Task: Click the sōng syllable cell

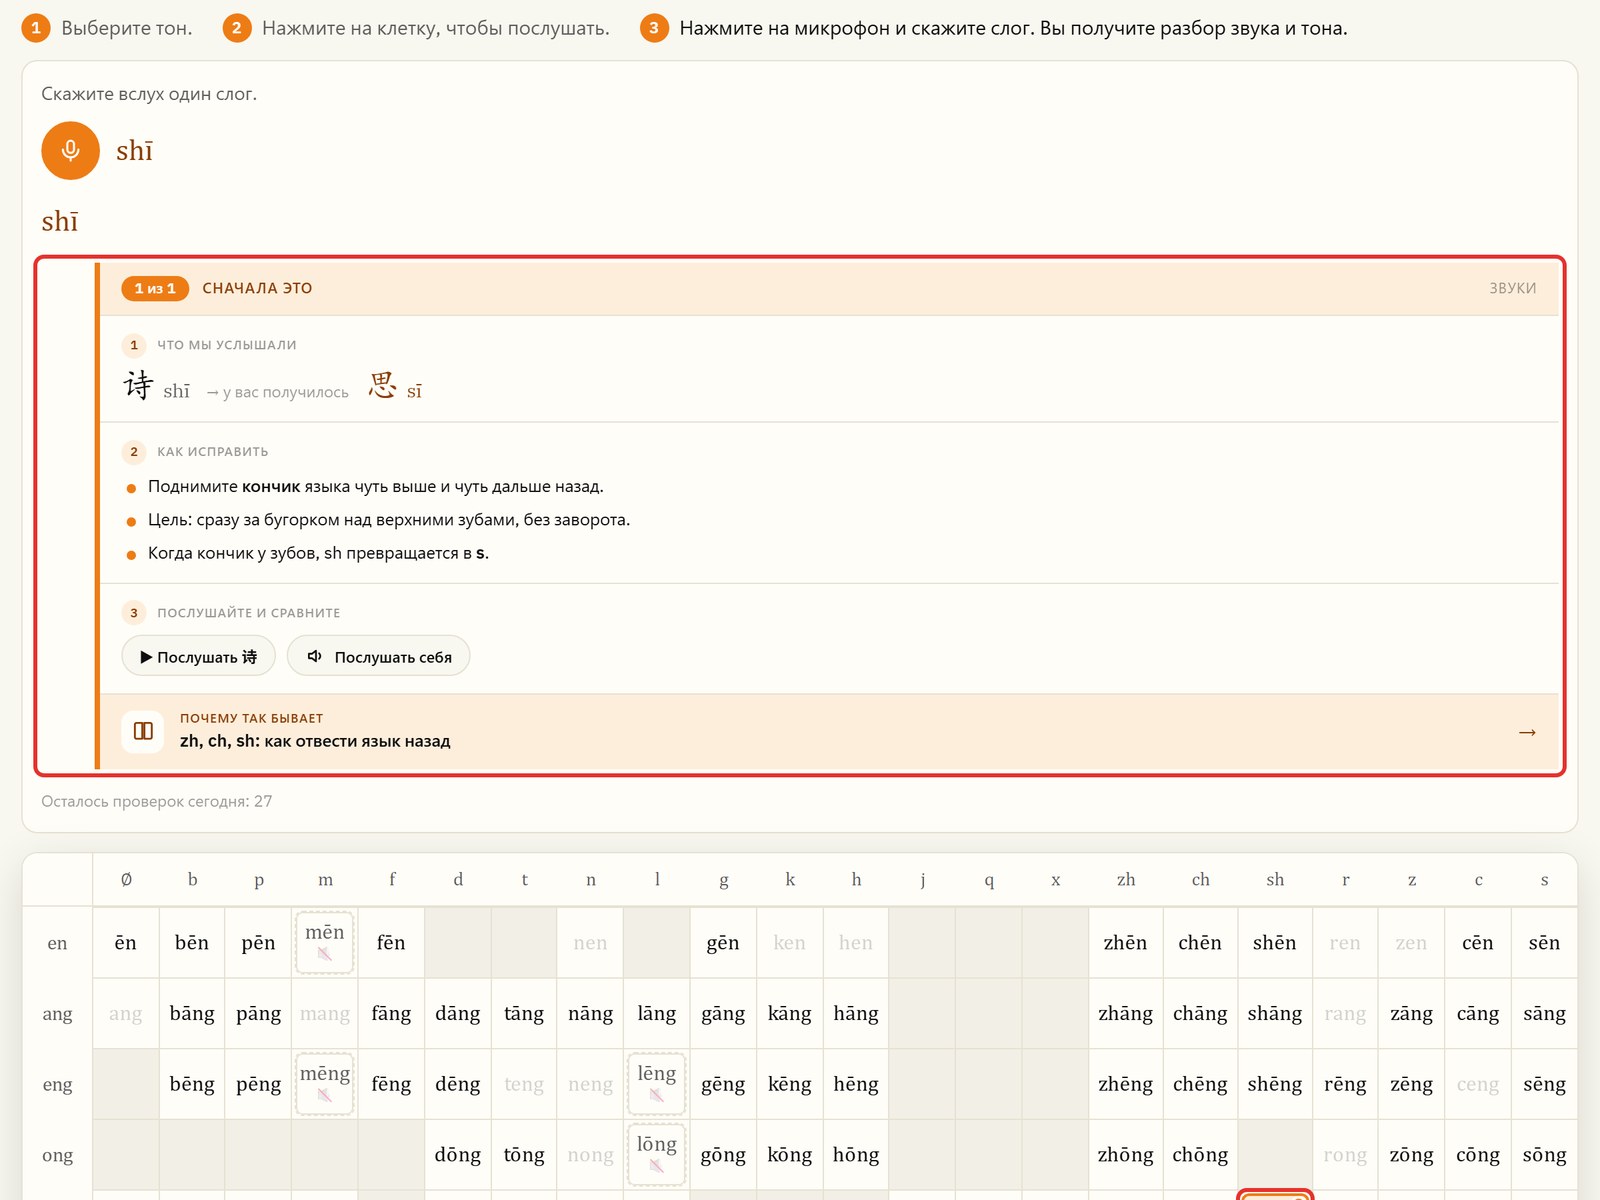Action: pyautogui.click(x=1544, y=1154)
